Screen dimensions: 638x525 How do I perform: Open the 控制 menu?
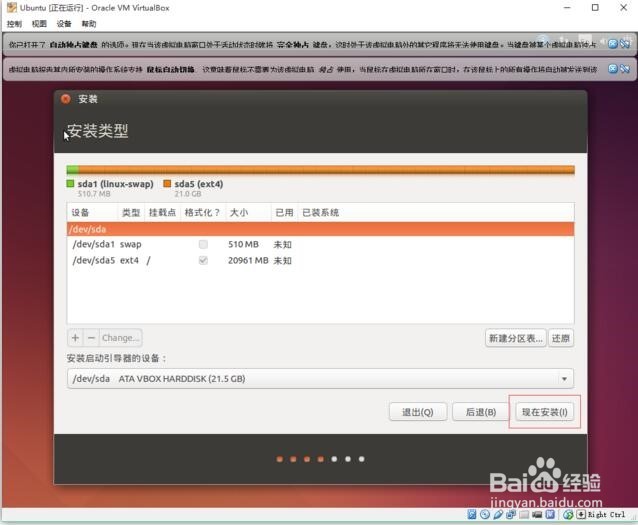(x=15, y=24)
